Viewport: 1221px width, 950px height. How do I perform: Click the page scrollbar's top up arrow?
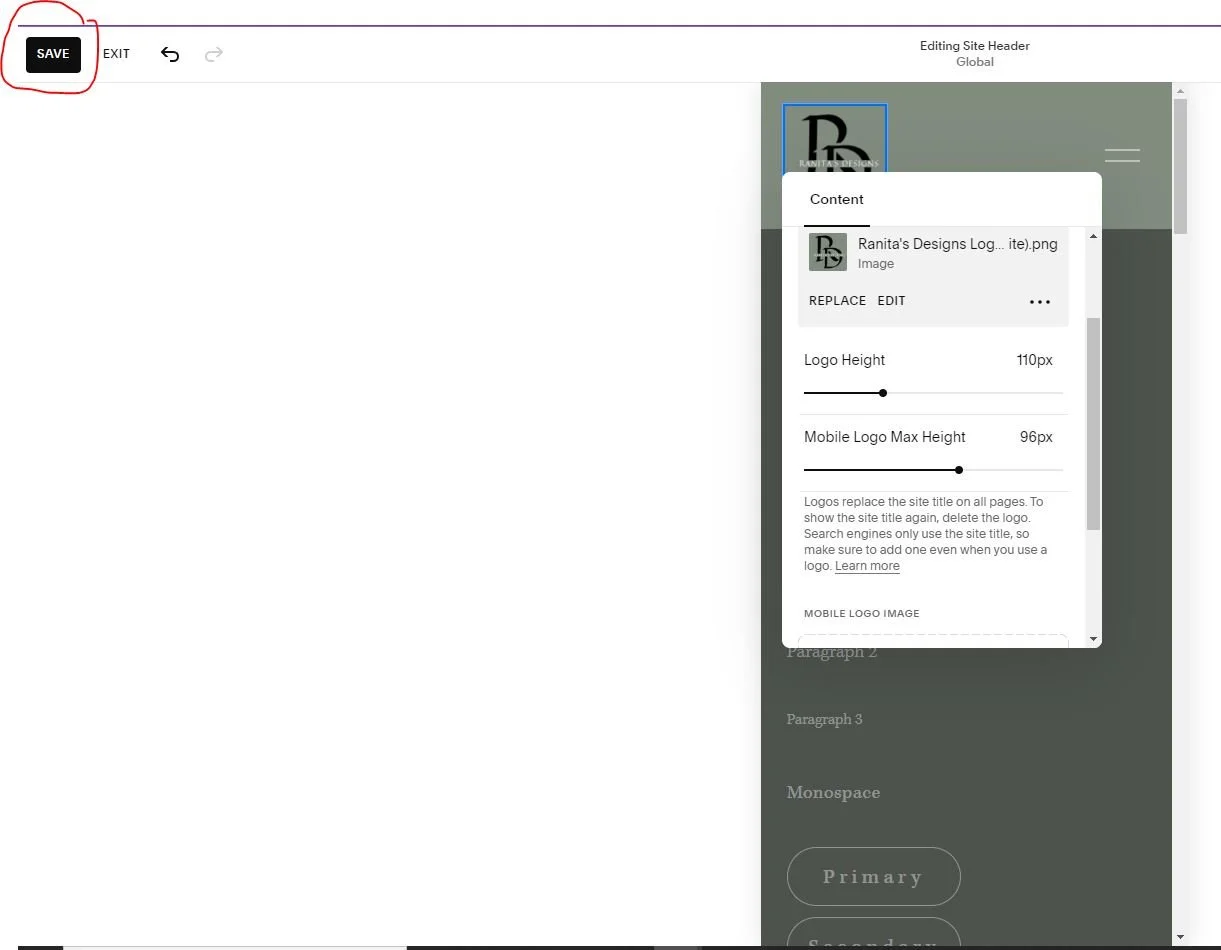pos(1180,90)
